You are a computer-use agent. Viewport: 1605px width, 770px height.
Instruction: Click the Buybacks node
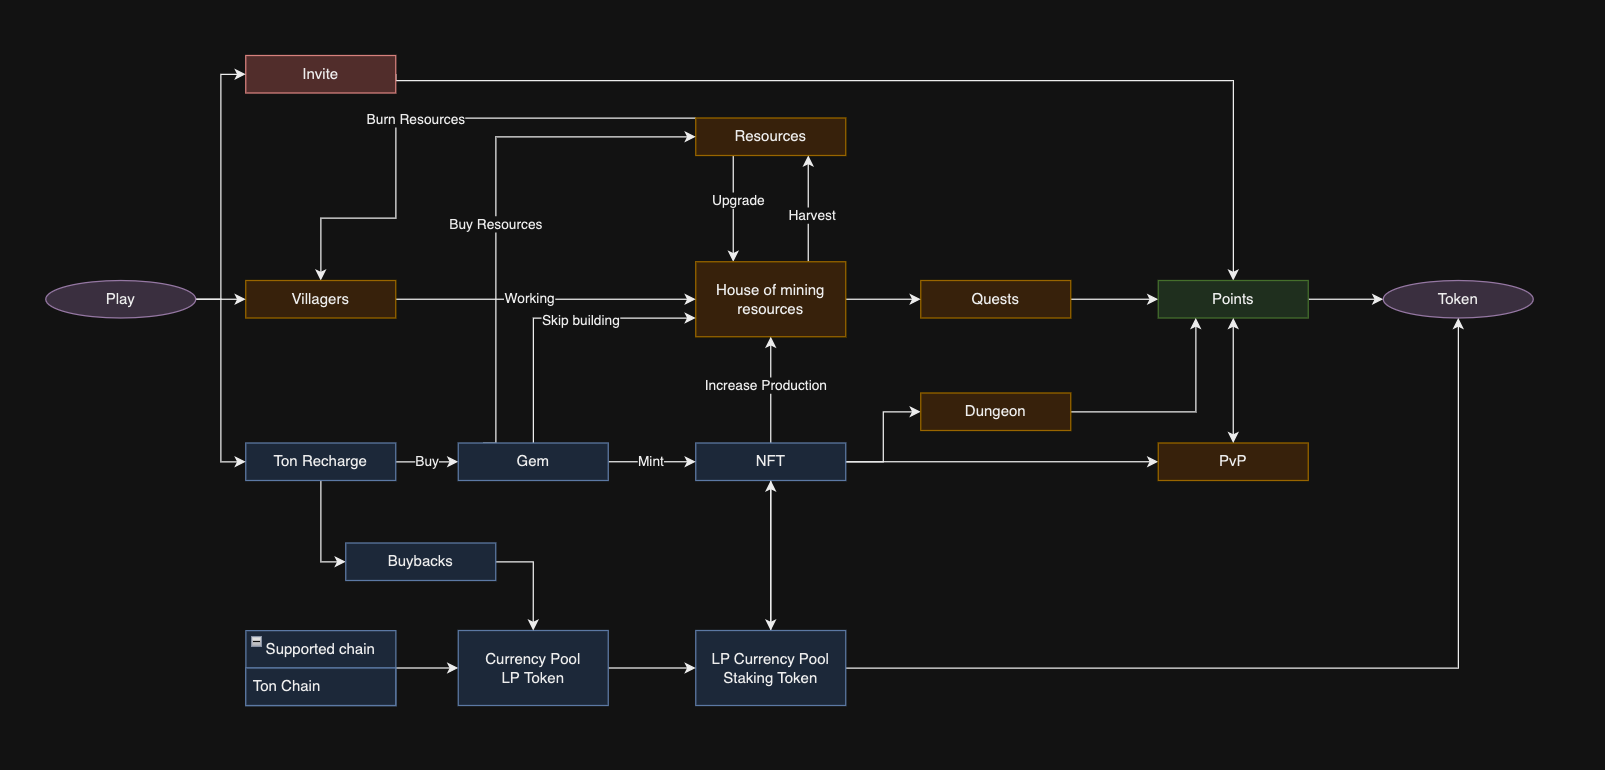coord(420,561)
